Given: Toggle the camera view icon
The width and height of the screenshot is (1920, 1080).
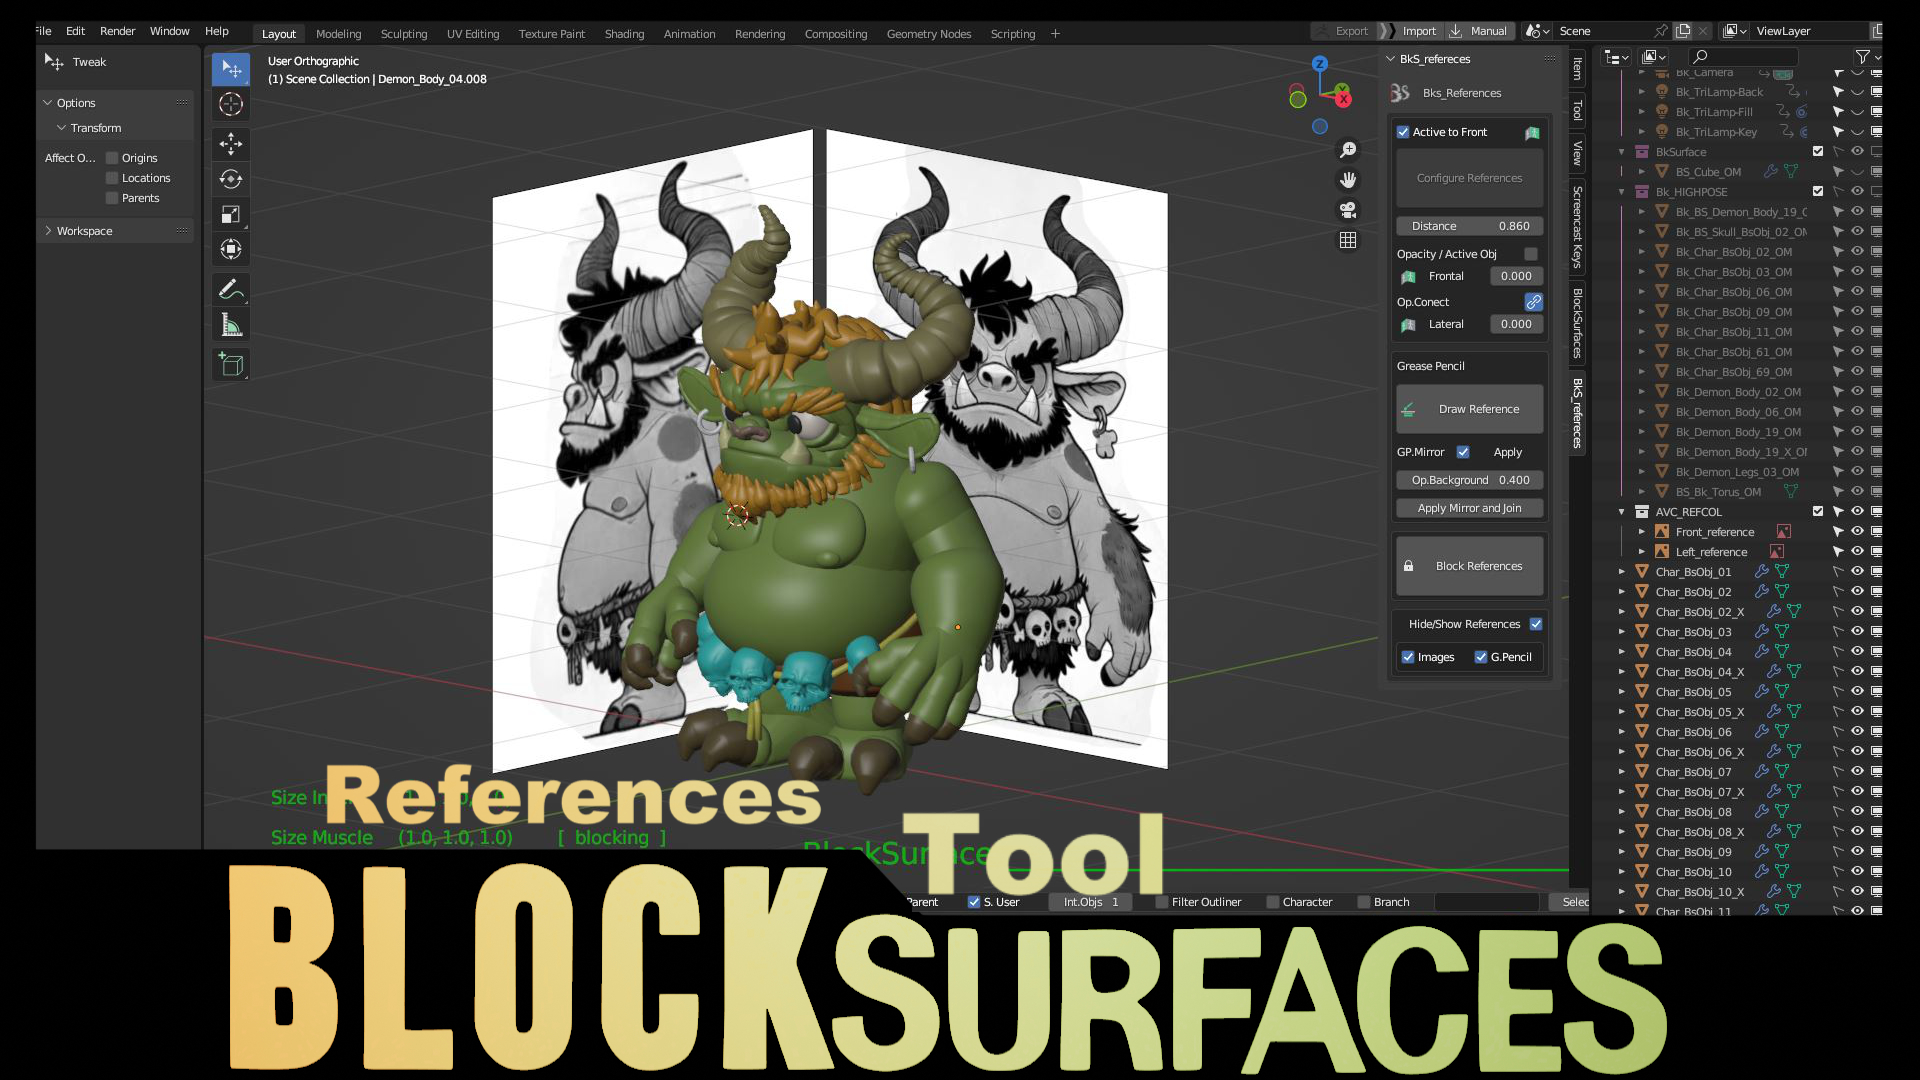Looking at the screenshot, I should click(1348, 210).
